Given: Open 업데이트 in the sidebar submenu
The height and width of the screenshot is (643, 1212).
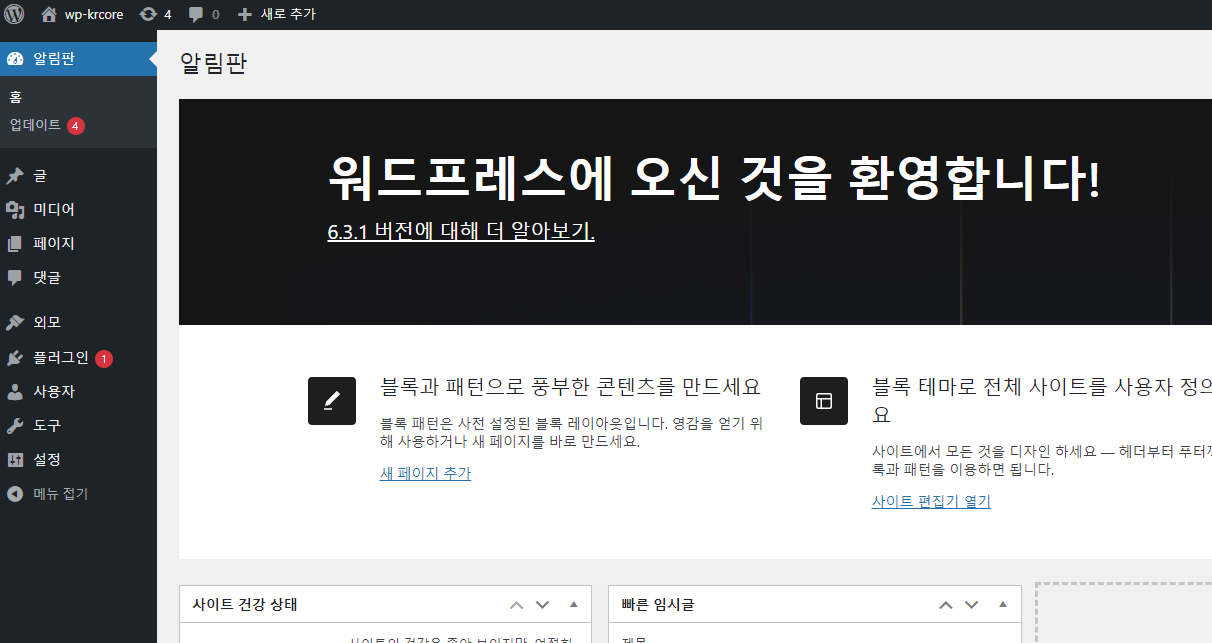Looking at the screenshot, I should coord(36,125).
